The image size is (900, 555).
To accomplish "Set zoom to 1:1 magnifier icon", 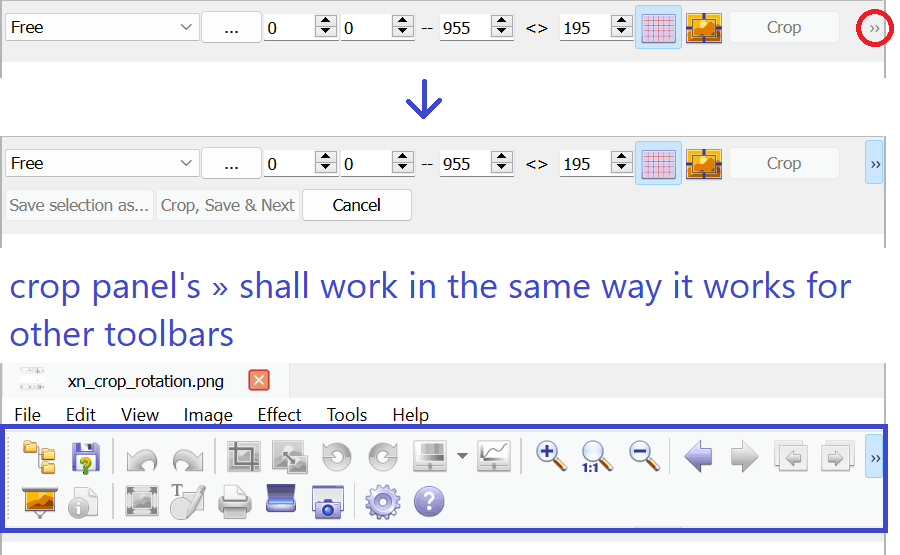I will 596,457.
